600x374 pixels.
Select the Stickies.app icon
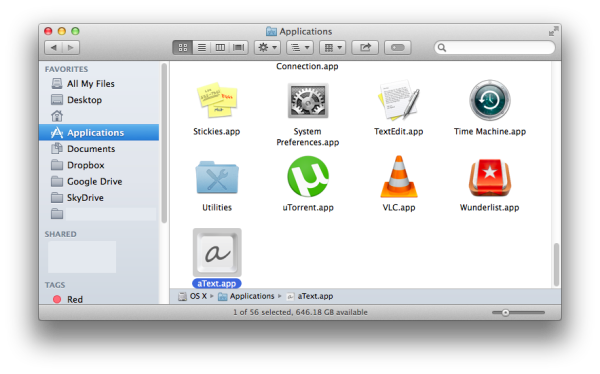pos(217,100)
